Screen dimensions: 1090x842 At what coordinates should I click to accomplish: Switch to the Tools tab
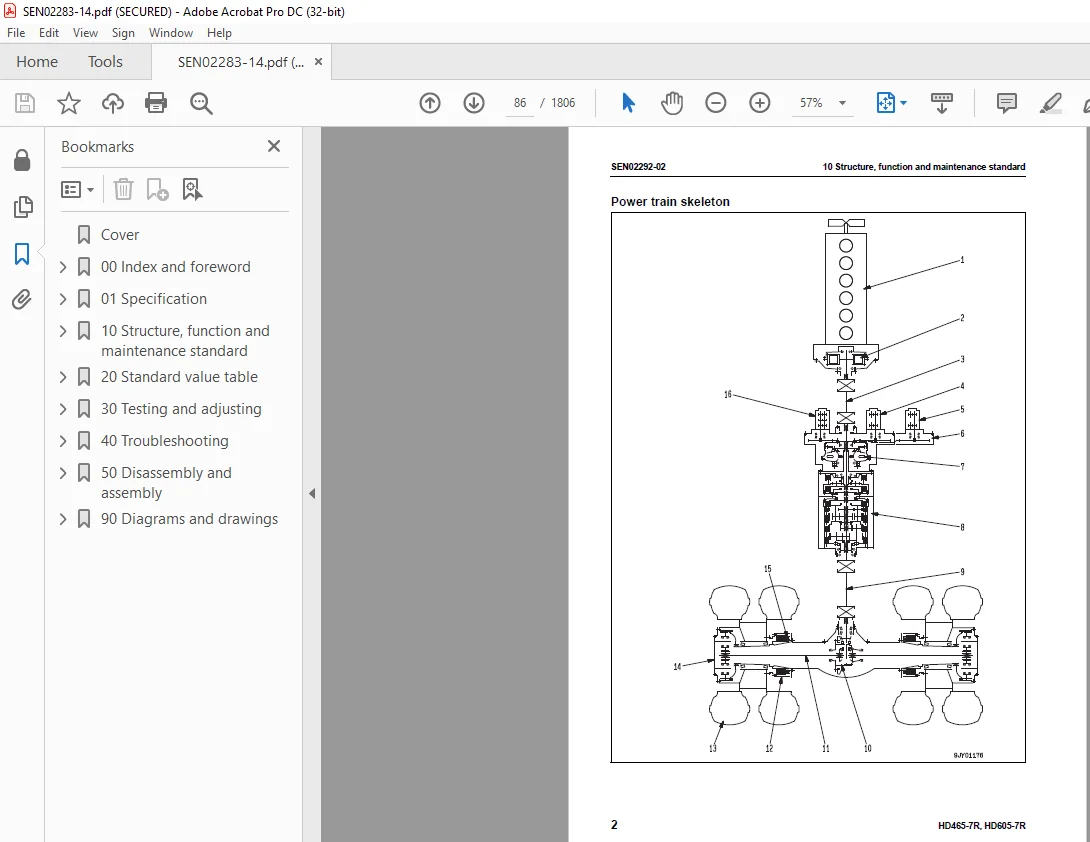105,62
